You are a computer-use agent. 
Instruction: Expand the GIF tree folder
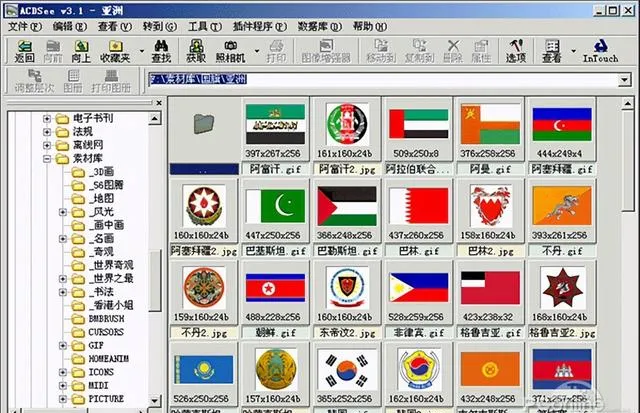pos(62,346)
